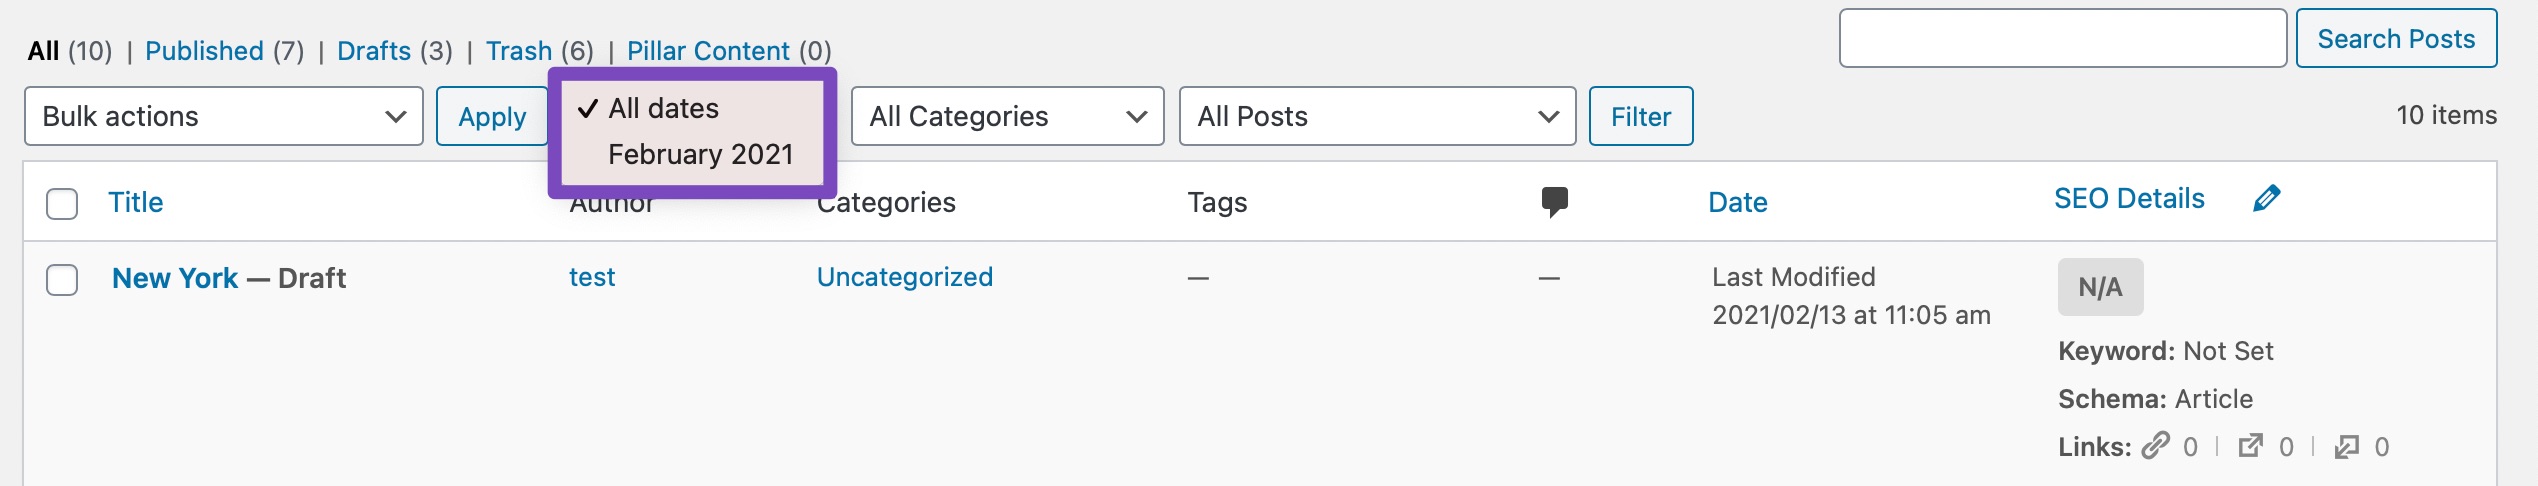This screenshot has width=2538, height=486.
Task: Select February 2021 from dates list
Action: click(700, 155)
